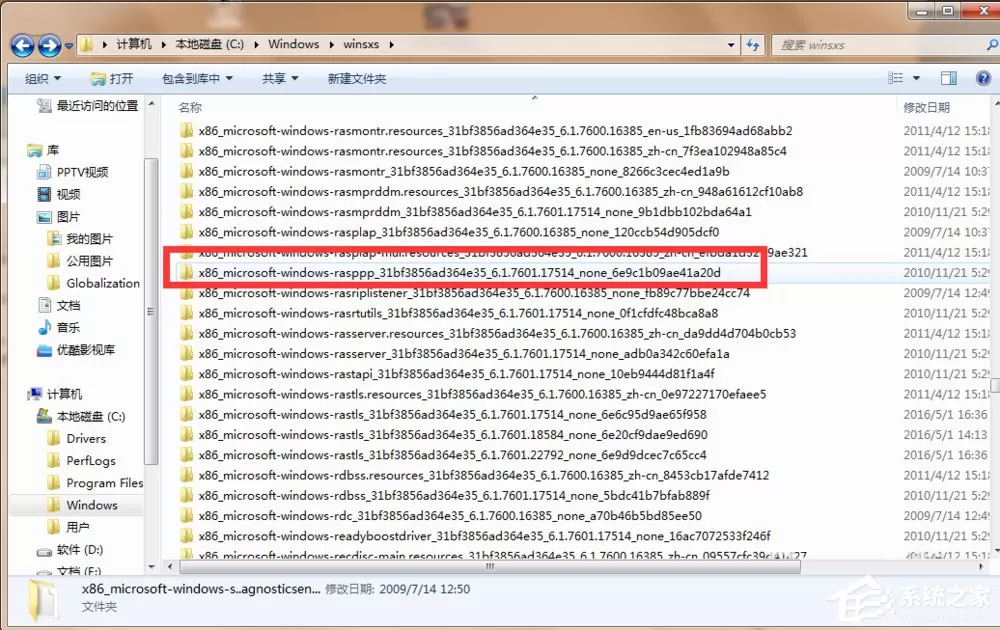Go back with the Back arrow button
This screenshot has width=1000, height=630.
point(22,45)
